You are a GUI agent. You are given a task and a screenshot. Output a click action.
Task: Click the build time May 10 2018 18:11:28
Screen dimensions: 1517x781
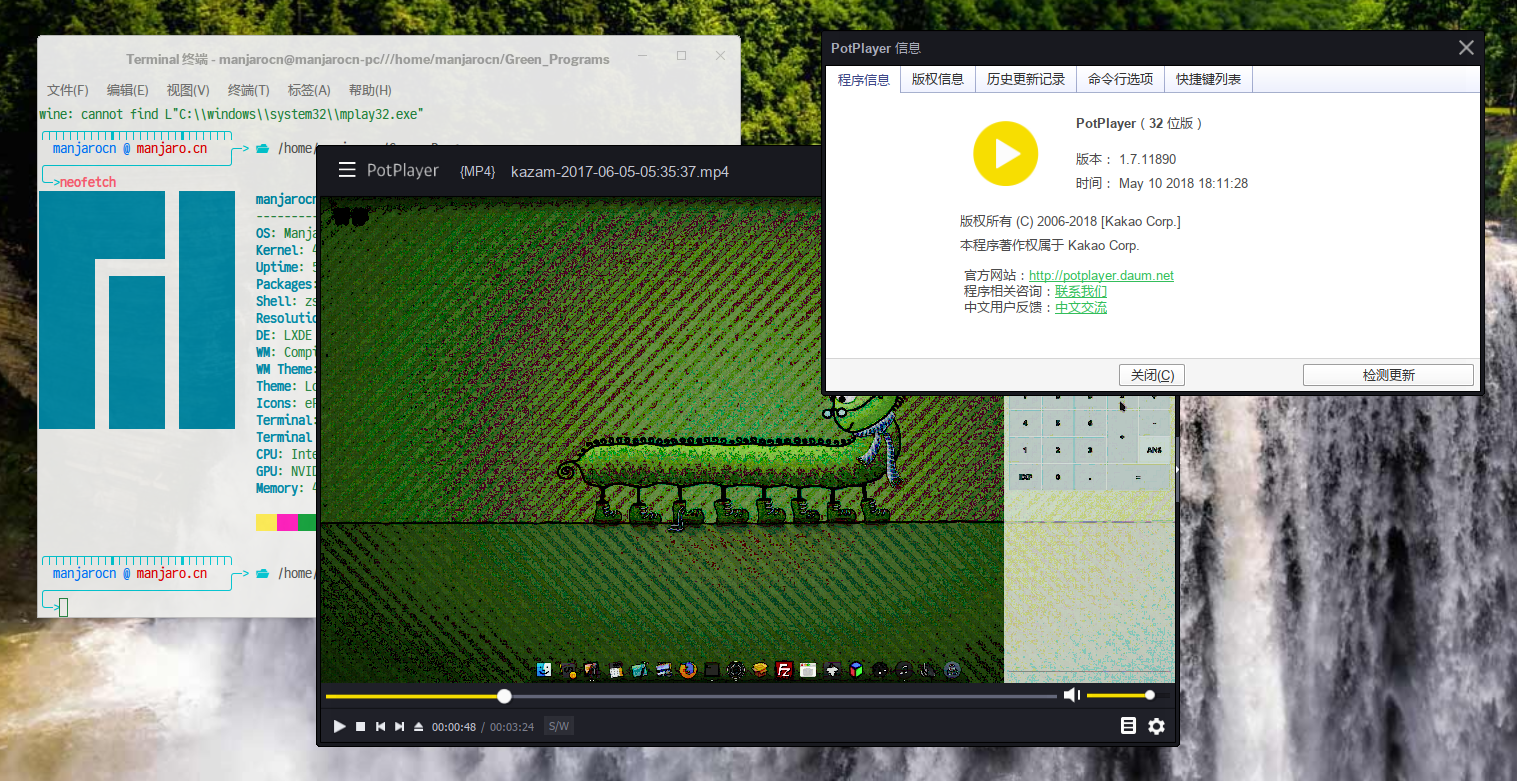point(1162,183)
